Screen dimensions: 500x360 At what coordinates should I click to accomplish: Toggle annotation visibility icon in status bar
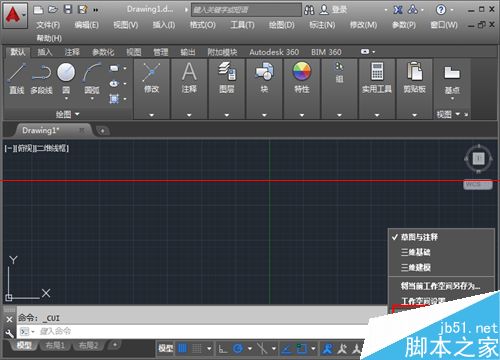(328, 349)
